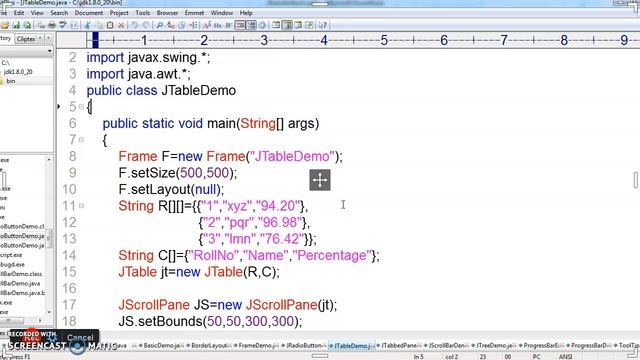Open Find with the magnifier icon
This screenshot has width=640, height=360.
point(160,25)
